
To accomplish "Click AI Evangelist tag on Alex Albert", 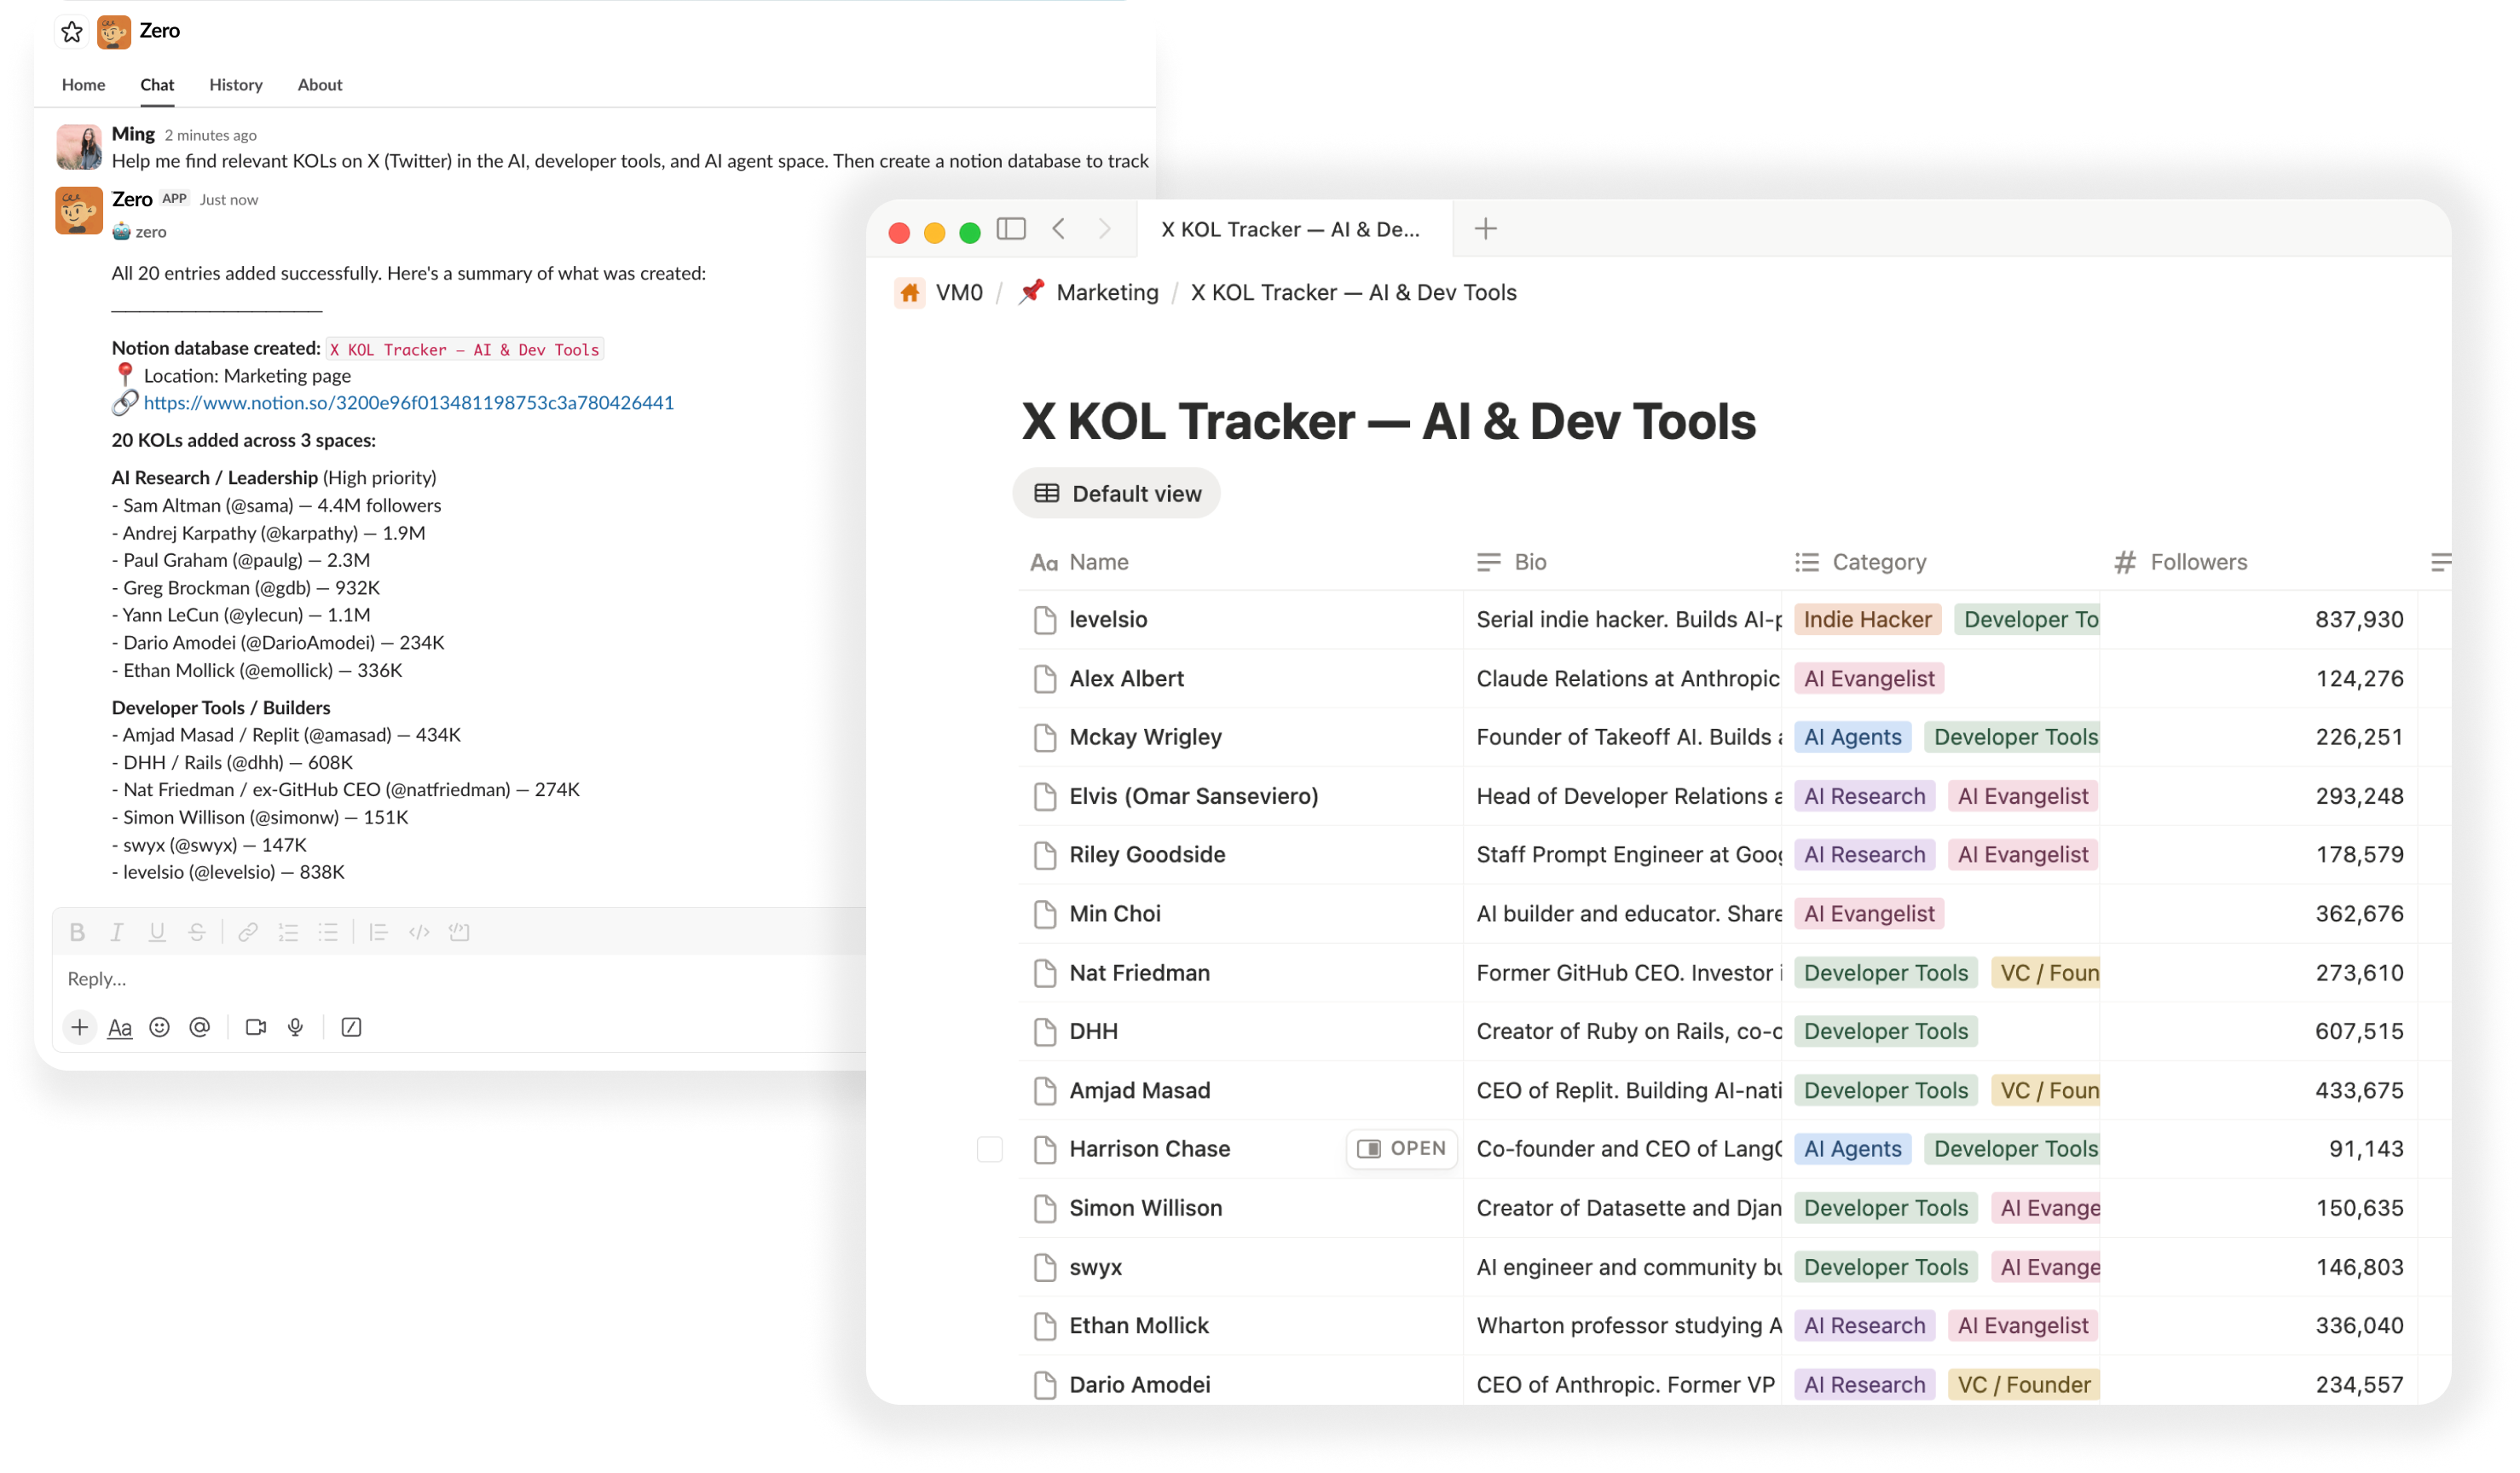I will (x=1869, y=679).
